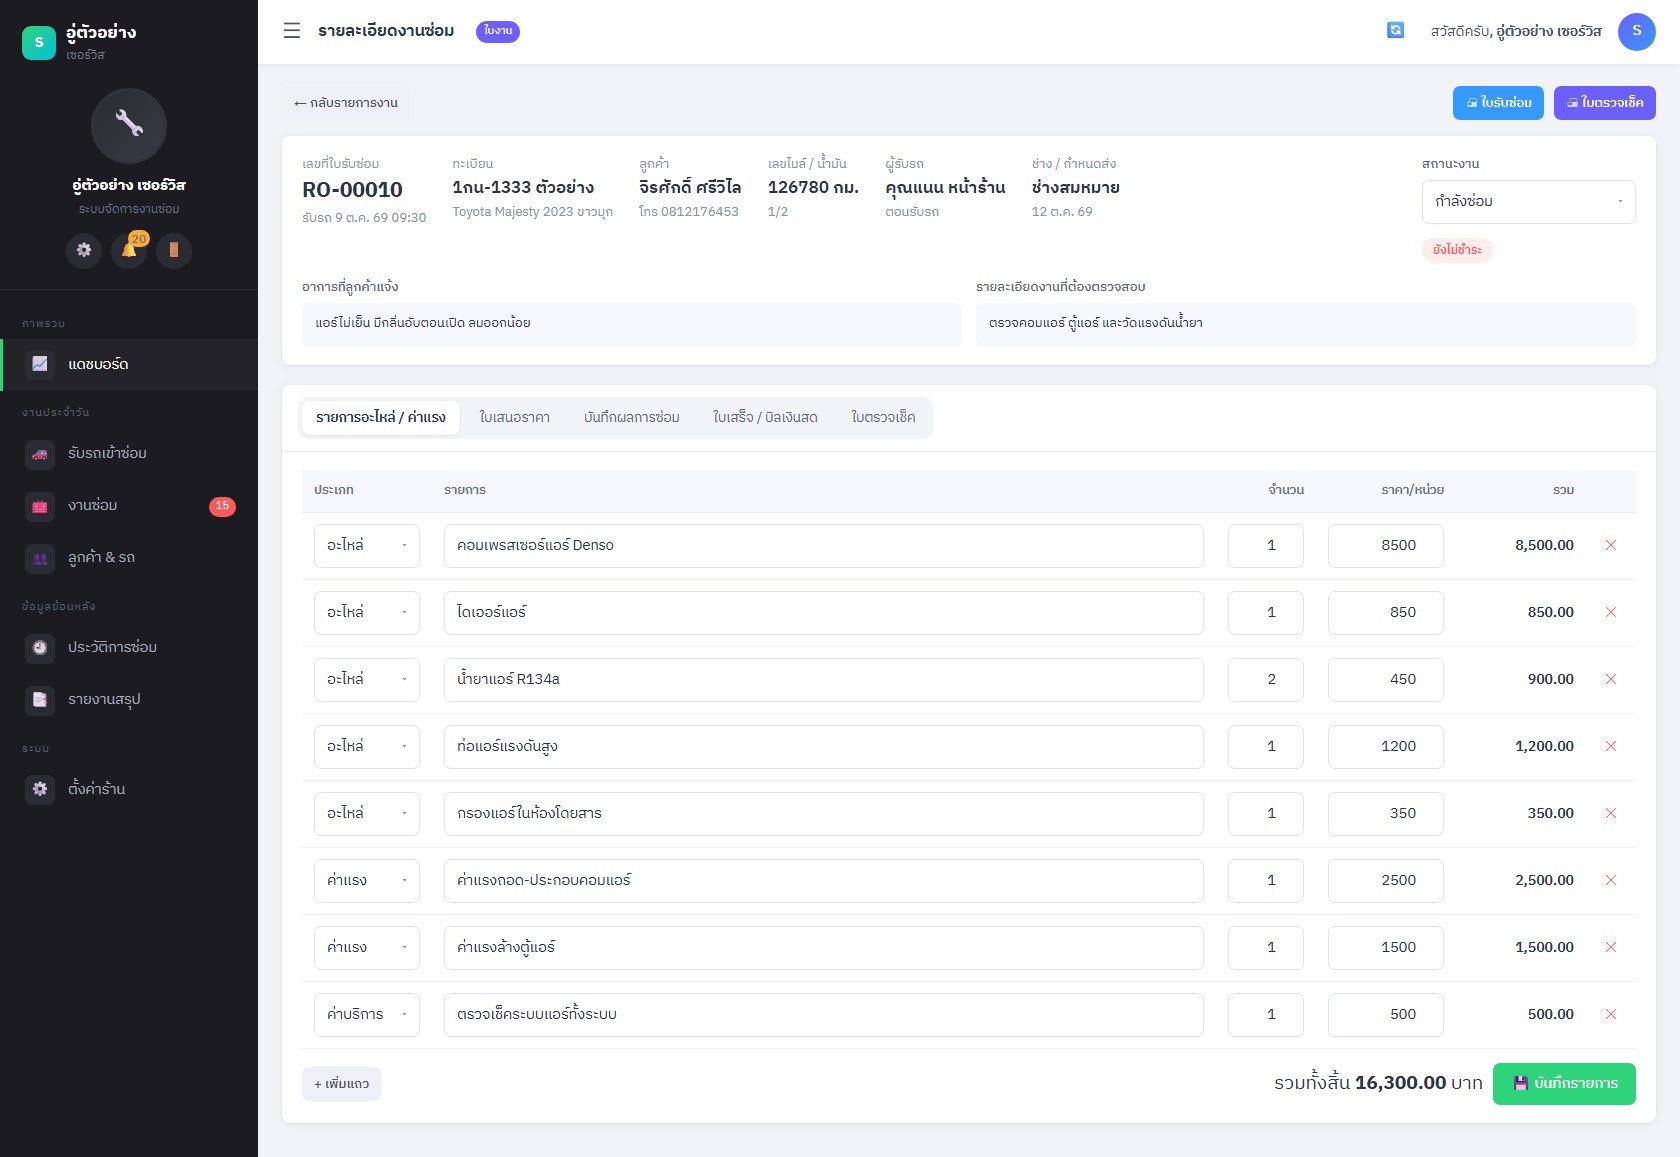The height and width of the screenshot is (1157, 1680).
Task: Click the บันทึกรายการ save button
Action: pyautogui.click(x=1564, y=1084)
